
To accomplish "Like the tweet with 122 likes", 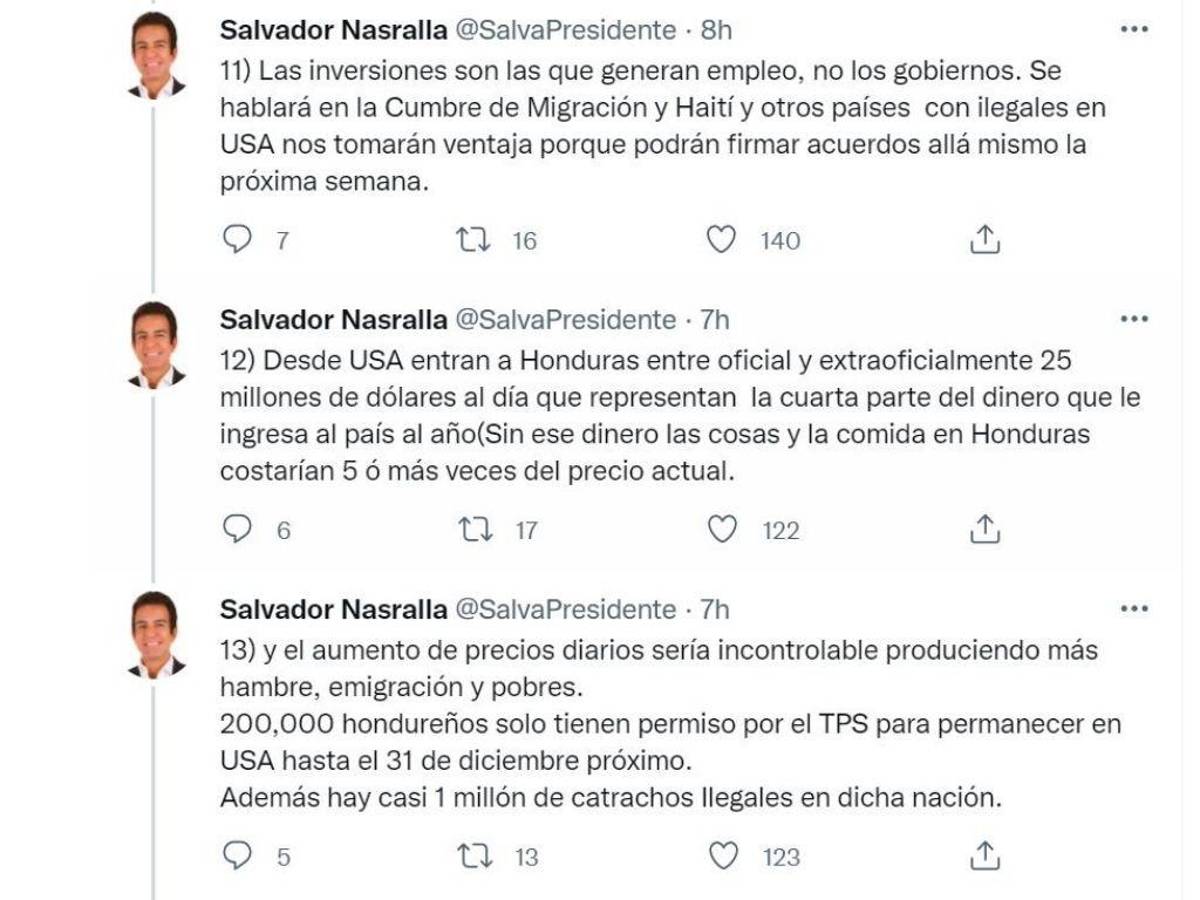I will [x=722, y=529].
